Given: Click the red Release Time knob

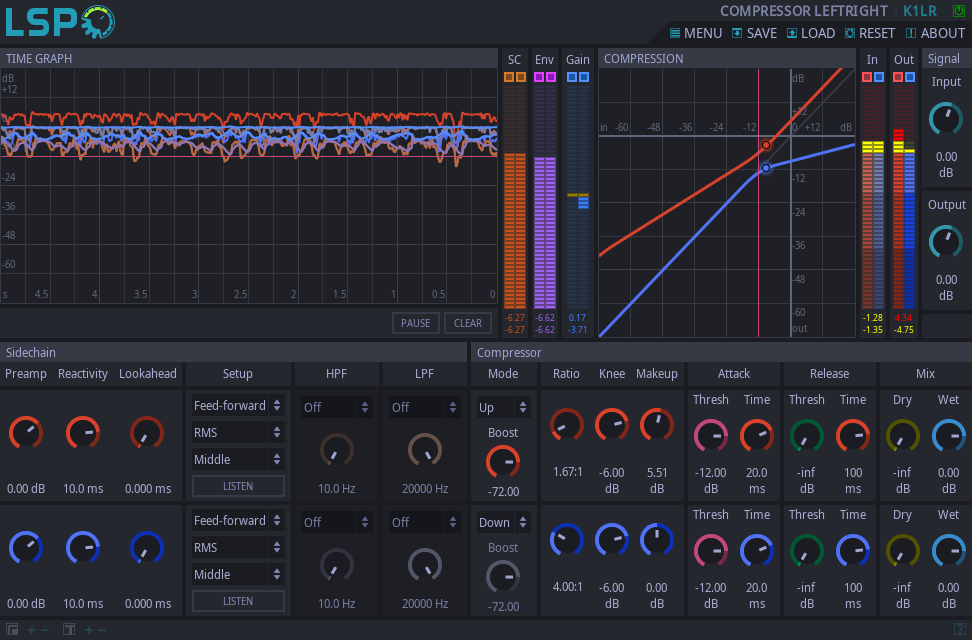Looking at the screenshot, I should [853, 435].
